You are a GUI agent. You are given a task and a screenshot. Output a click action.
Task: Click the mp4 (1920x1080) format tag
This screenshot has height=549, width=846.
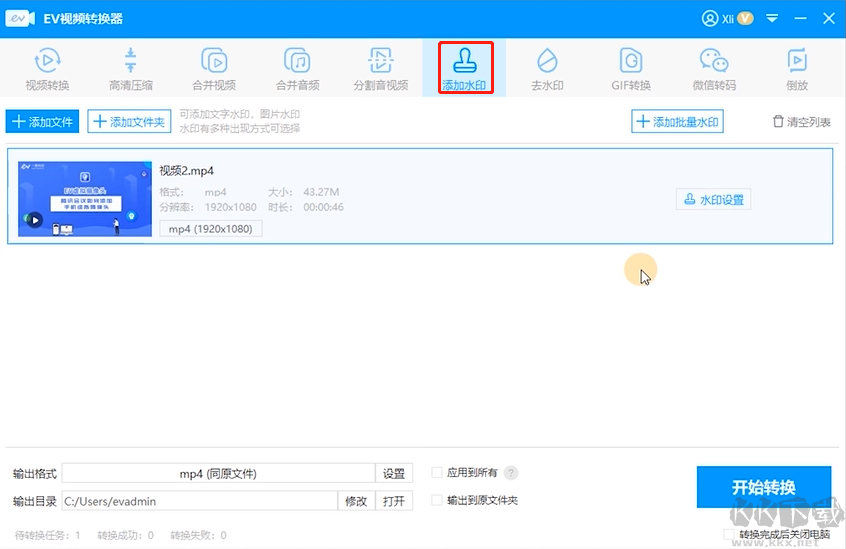210,229
